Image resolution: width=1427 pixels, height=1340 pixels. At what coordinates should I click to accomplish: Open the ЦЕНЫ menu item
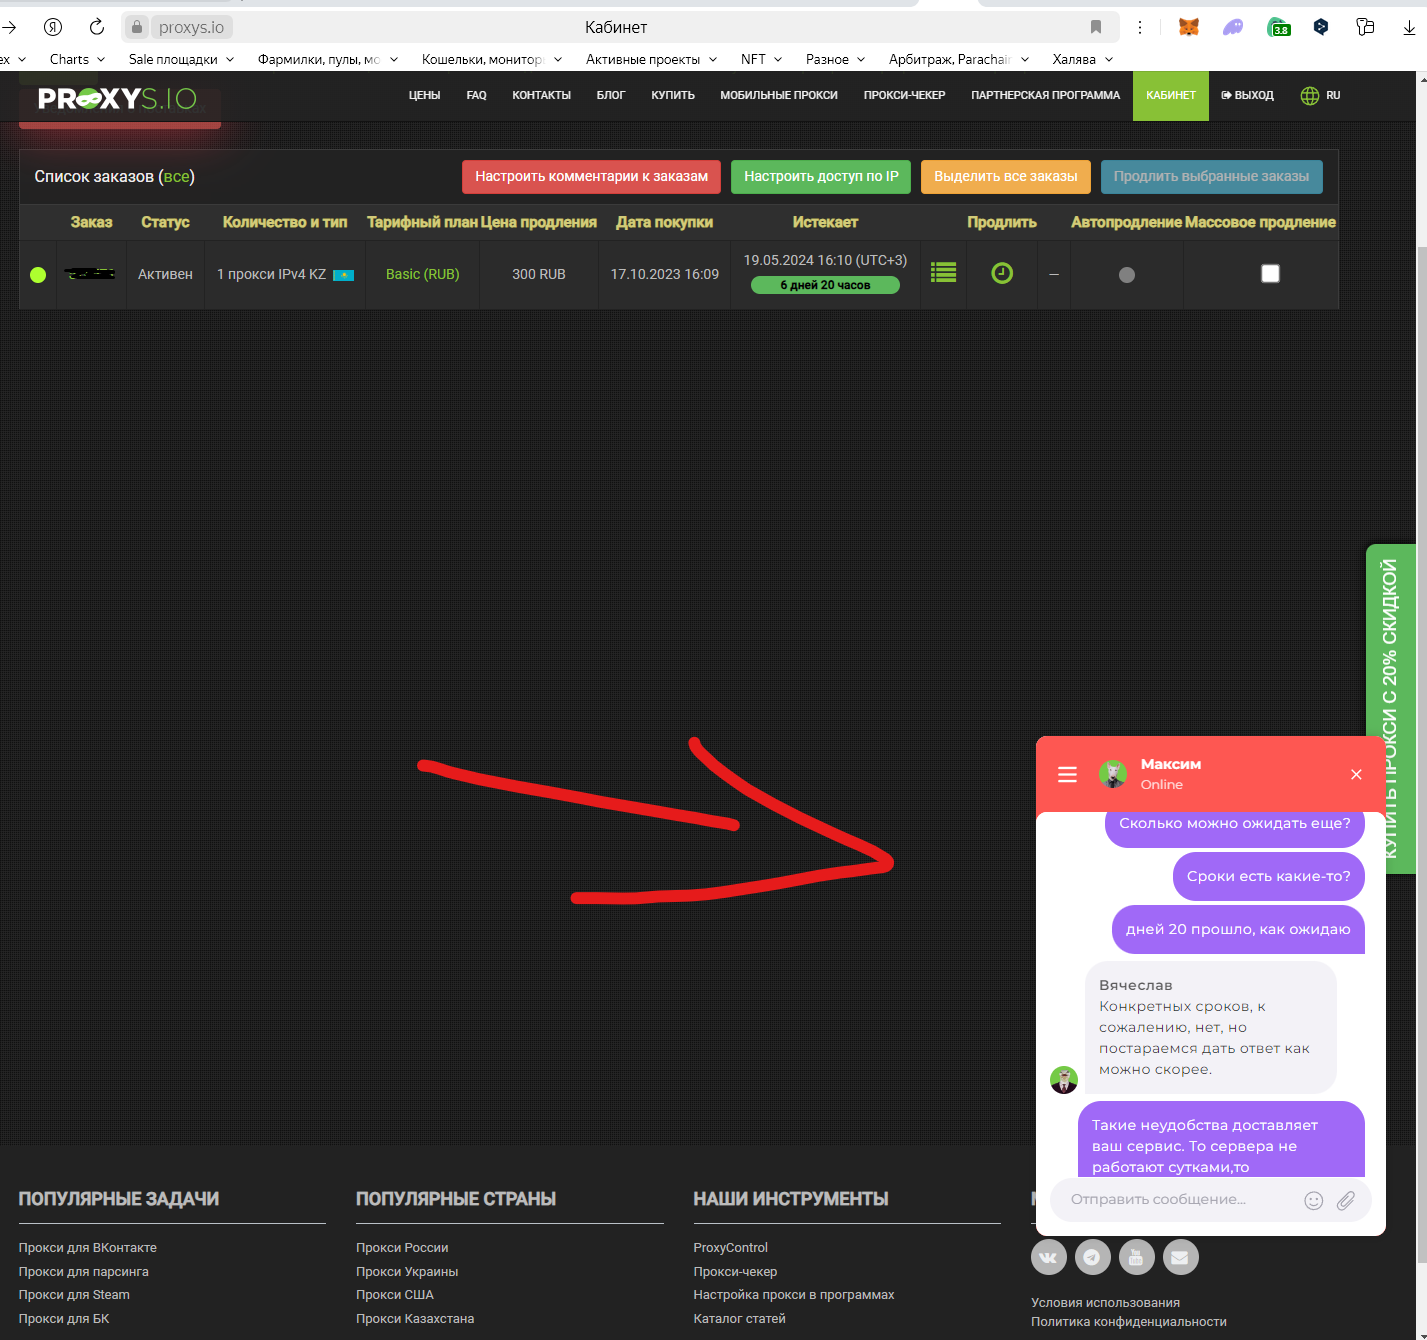click(x=424, y=96)
